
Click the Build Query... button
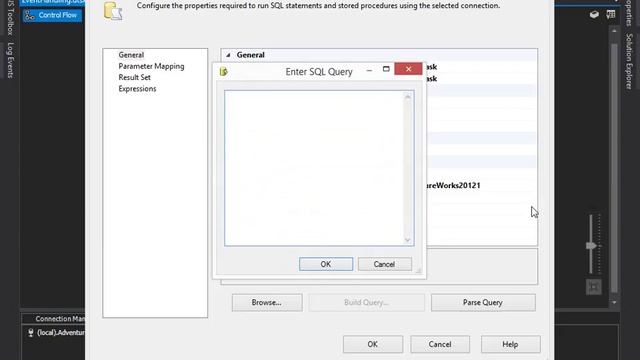coord(366,302)
